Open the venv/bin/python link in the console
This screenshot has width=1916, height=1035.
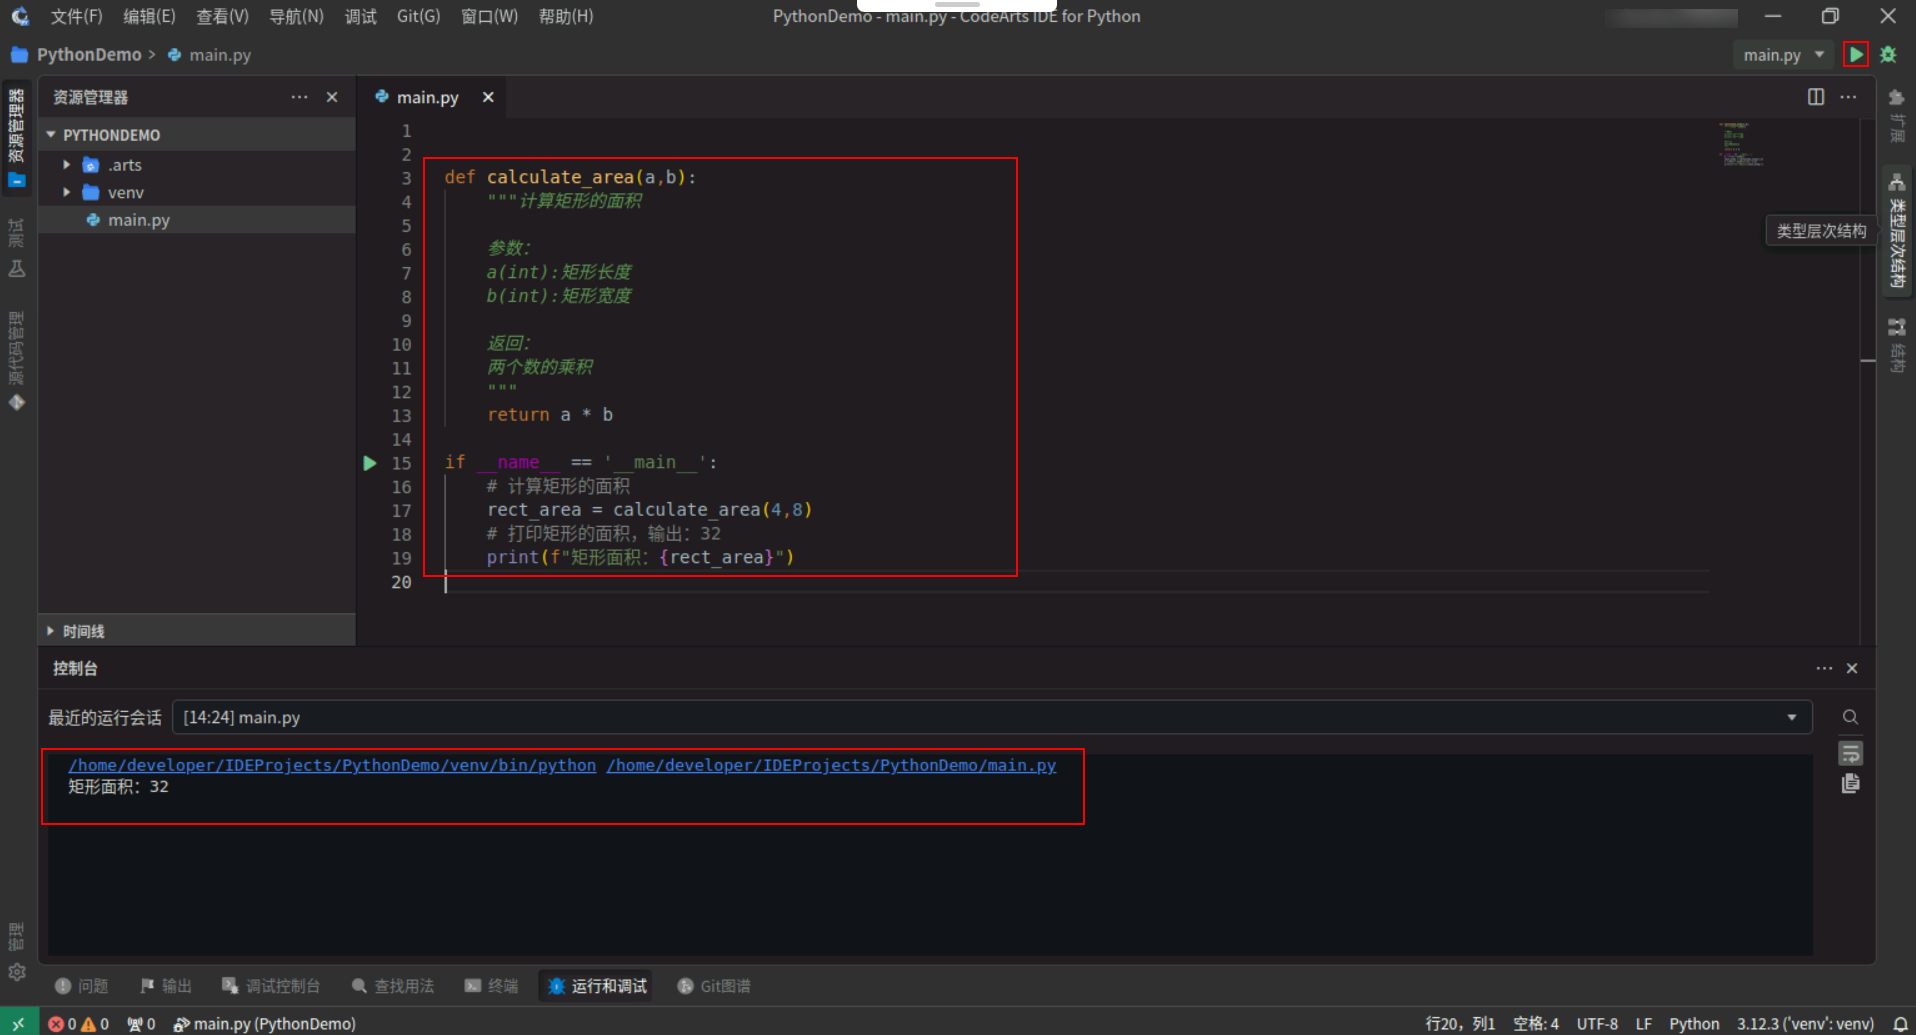pos(332,765)
